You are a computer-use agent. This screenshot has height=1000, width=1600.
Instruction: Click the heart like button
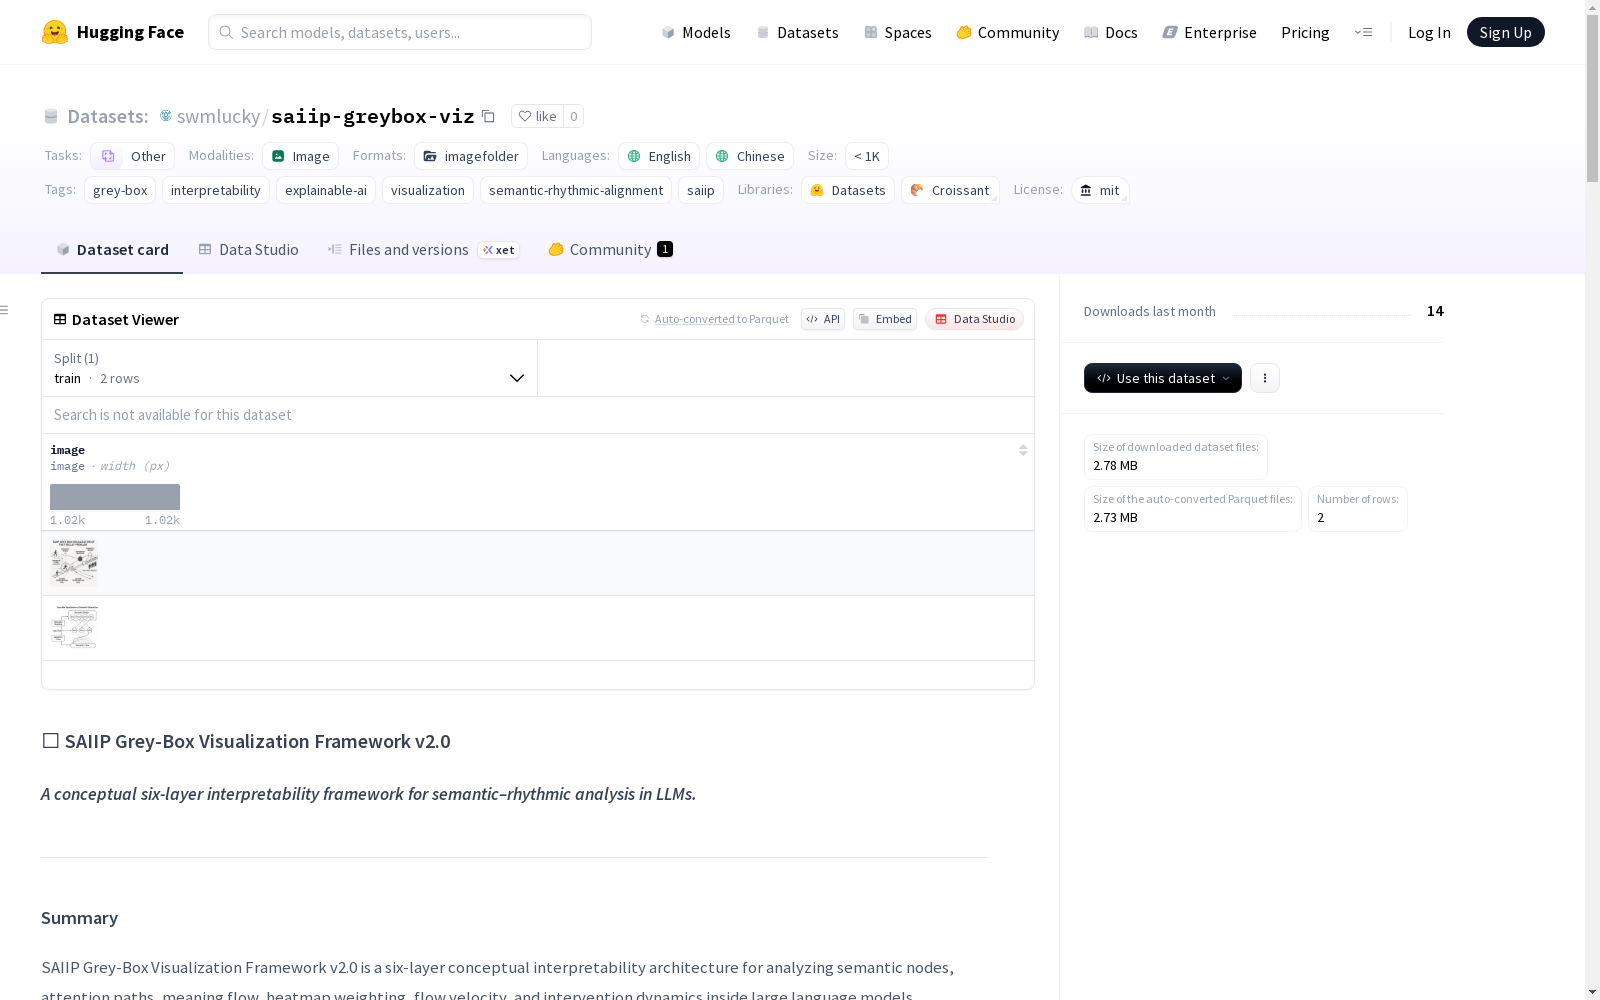pyautogui.click(x=537, y=116)
